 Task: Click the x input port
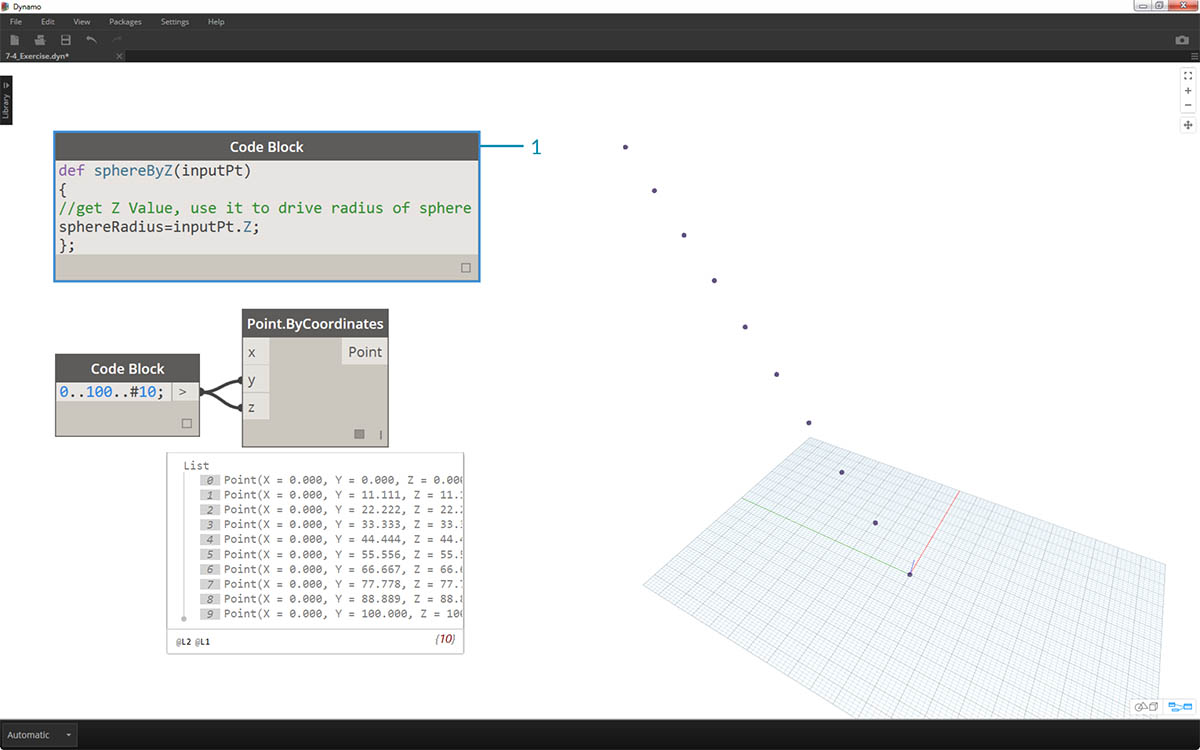(x=255, y=352)
